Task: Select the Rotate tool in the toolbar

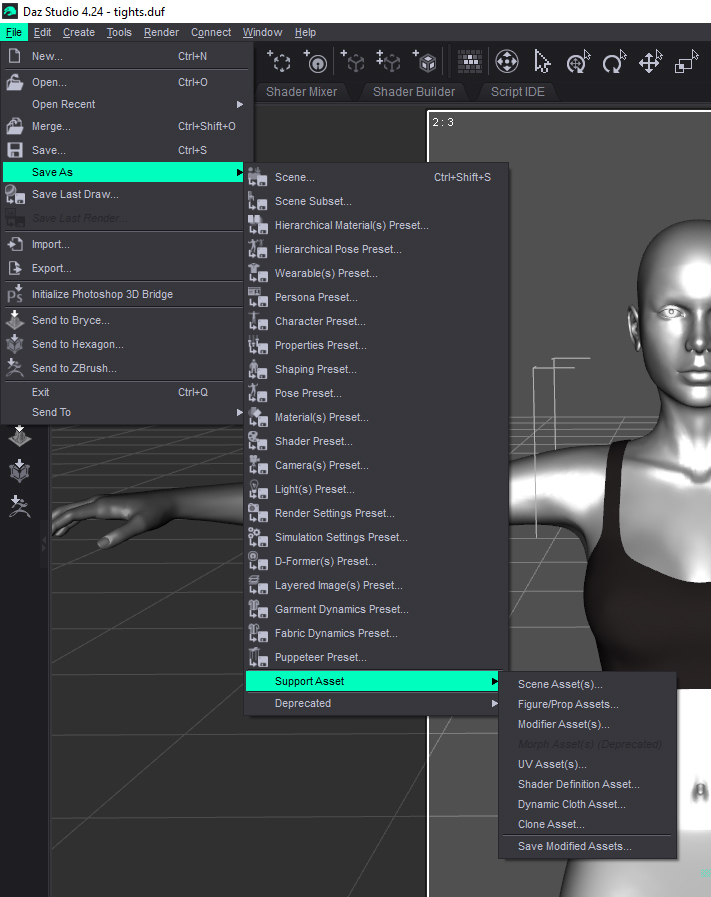Action: pyautogui.click(x=613, y=63)
